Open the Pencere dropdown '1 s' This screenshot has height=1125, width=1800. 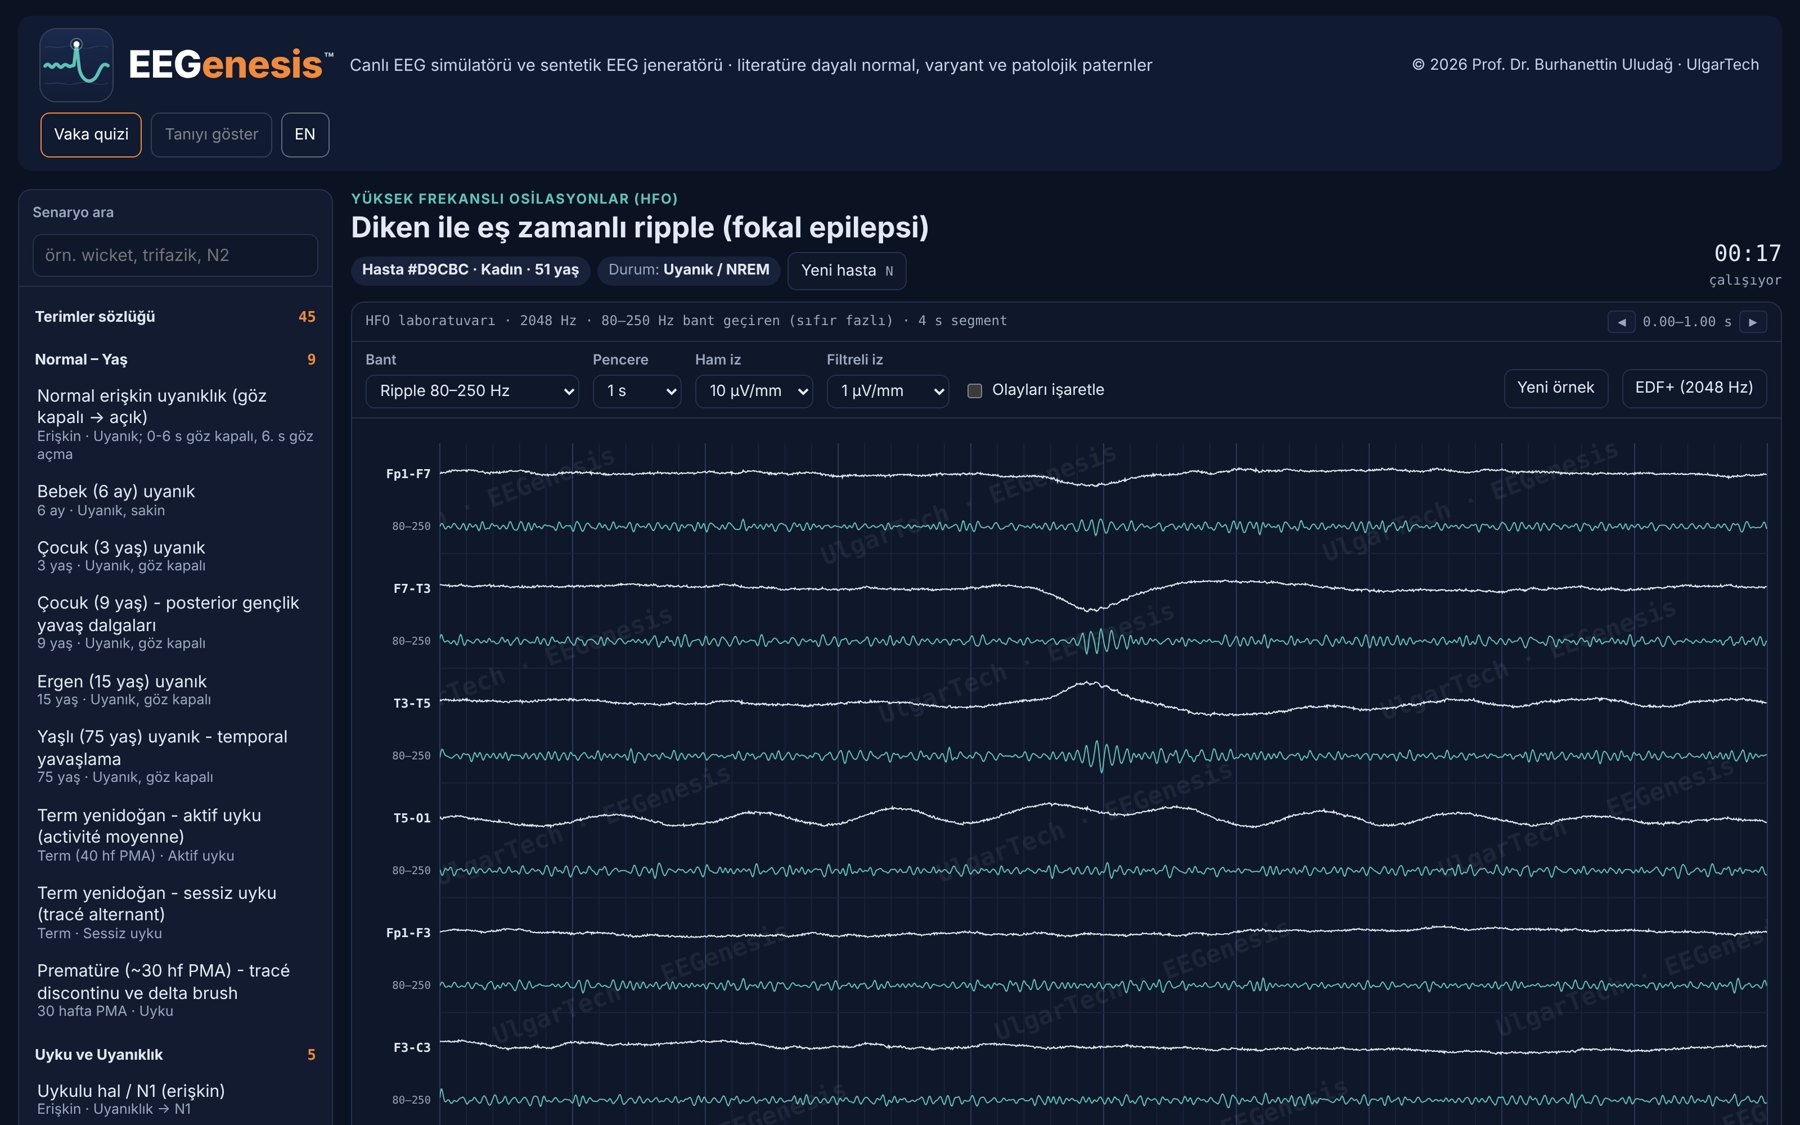tap(637, 391)
